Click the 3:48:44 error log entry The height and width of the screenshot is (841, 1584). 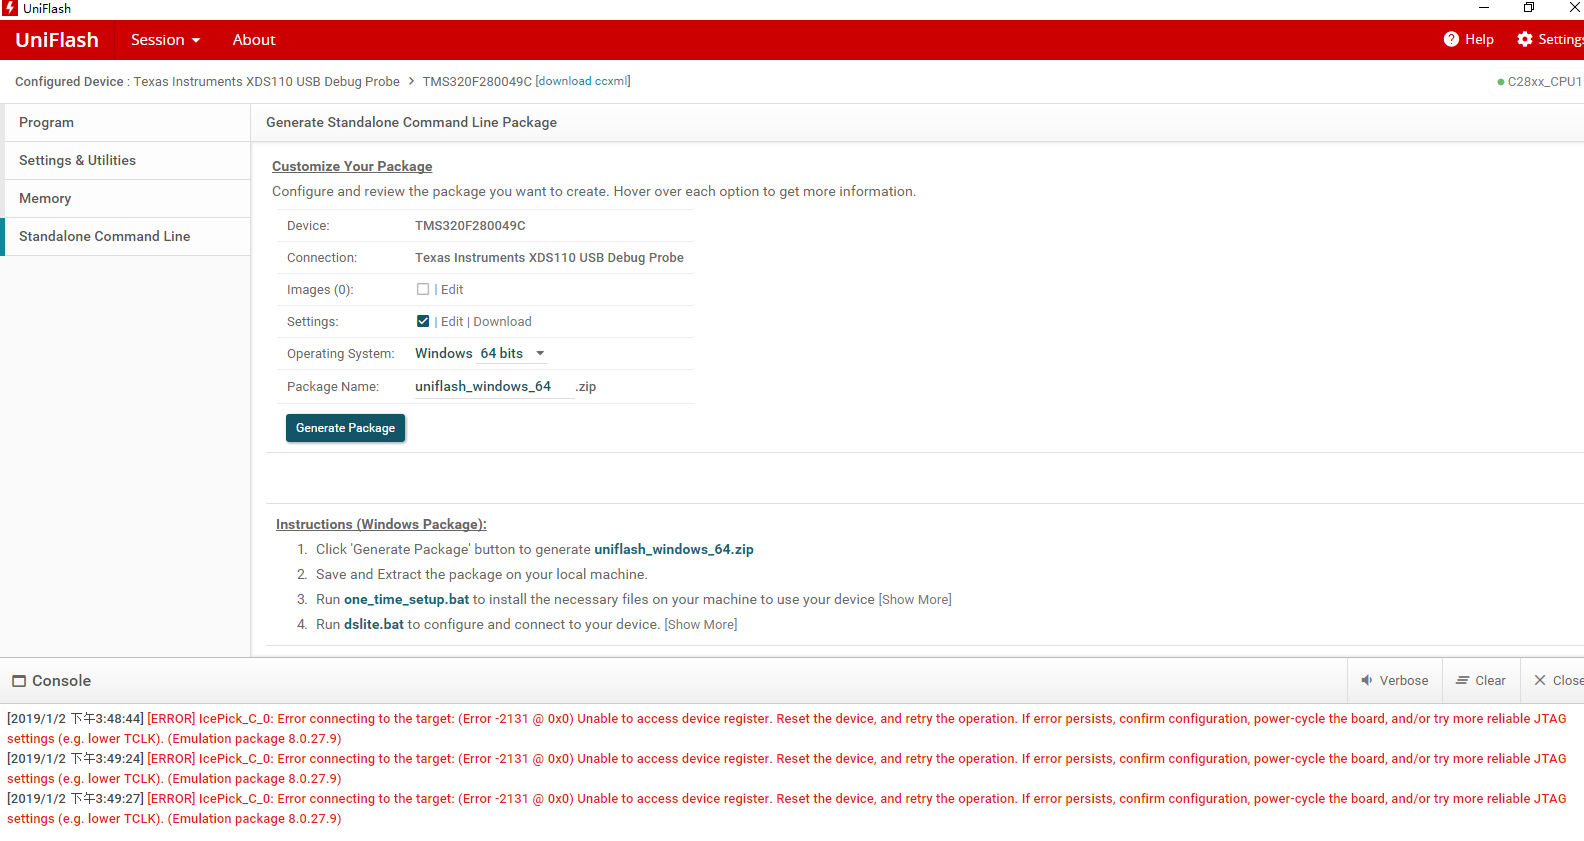coord(787,728)
